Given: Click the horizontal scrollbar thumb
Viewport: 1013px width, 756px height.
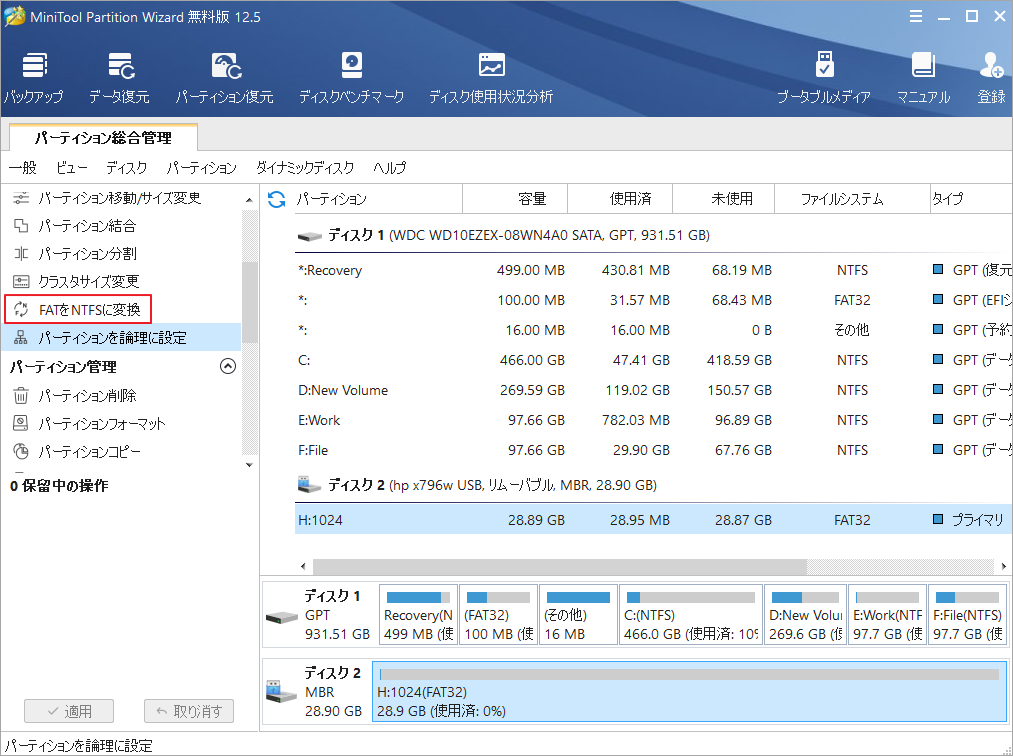Looking at the screenshot, I should (x=559, y=567).
